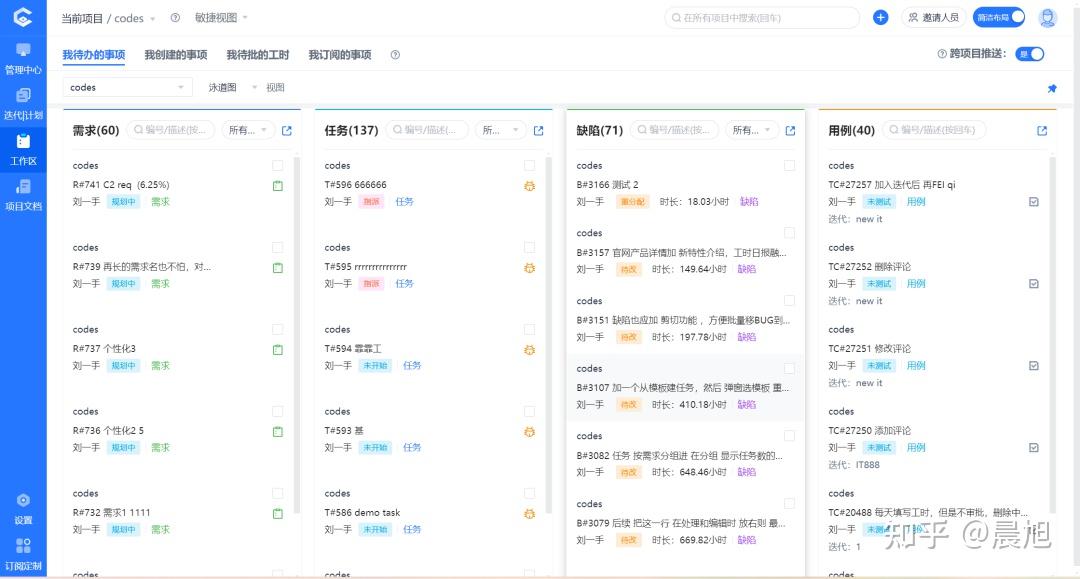
Task: Open the 需求 column in new window icon
Action: pyautogui.click(x=287, y=130)
